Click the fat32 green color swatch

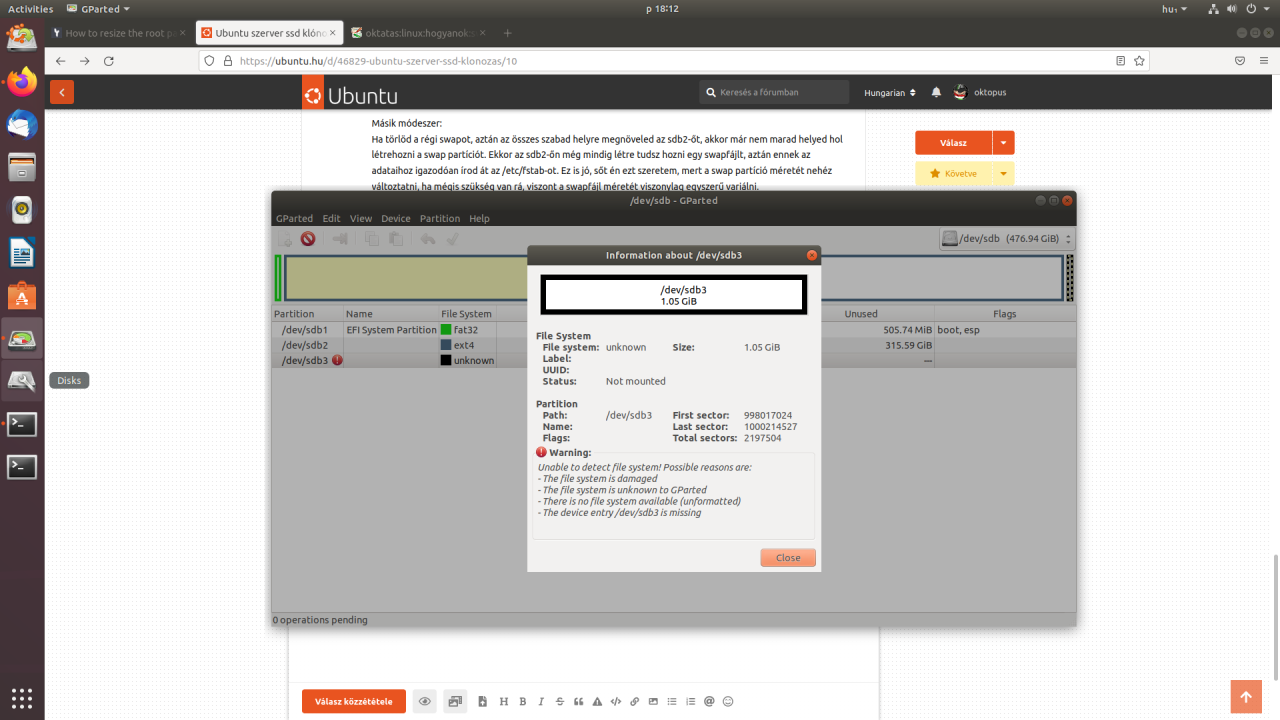(x=446, y=329)
